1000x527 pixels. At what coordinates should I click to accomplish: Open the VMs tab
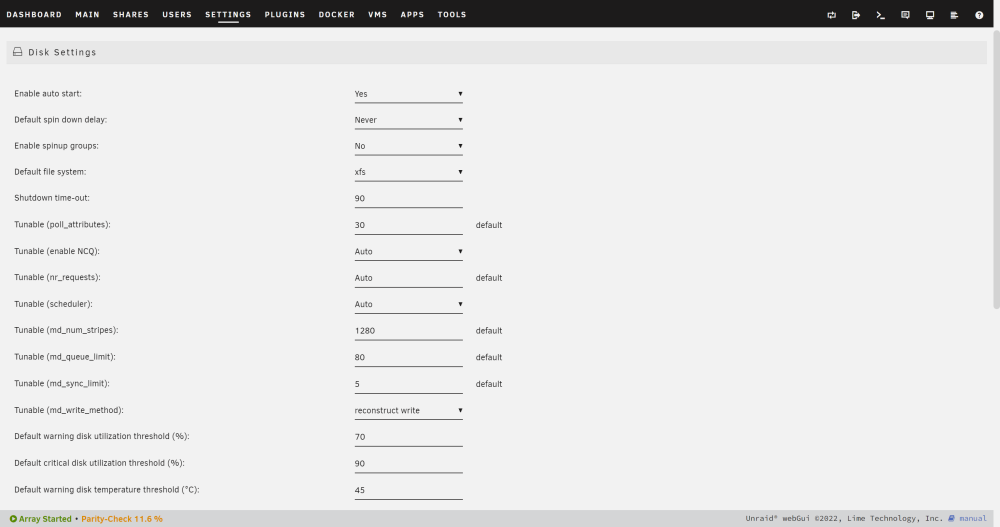(x=378, y=14)
